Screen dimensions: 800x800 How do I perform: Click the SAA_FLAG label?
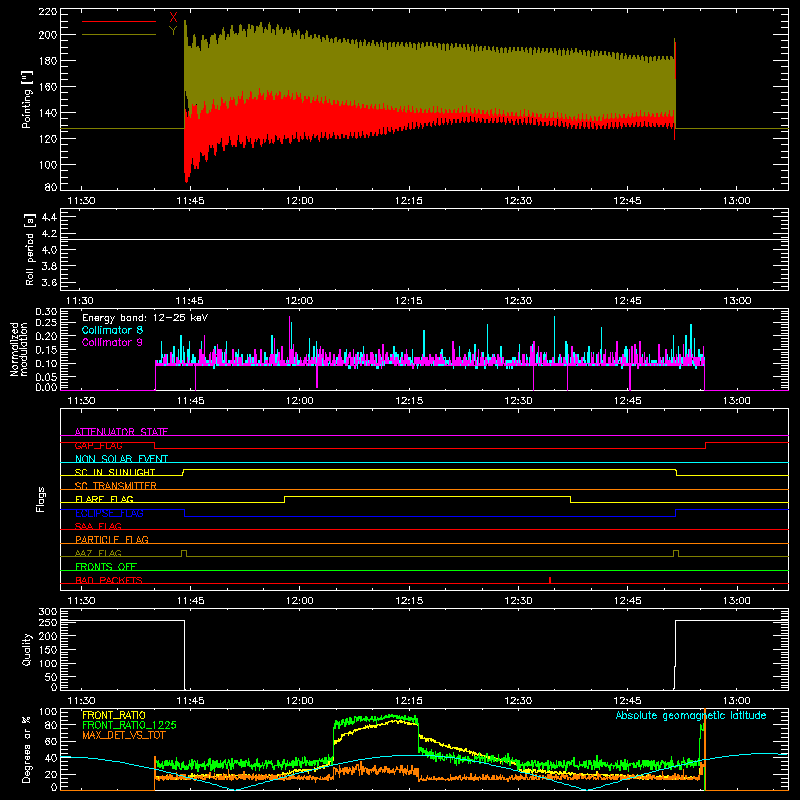(x=98, y=526)
